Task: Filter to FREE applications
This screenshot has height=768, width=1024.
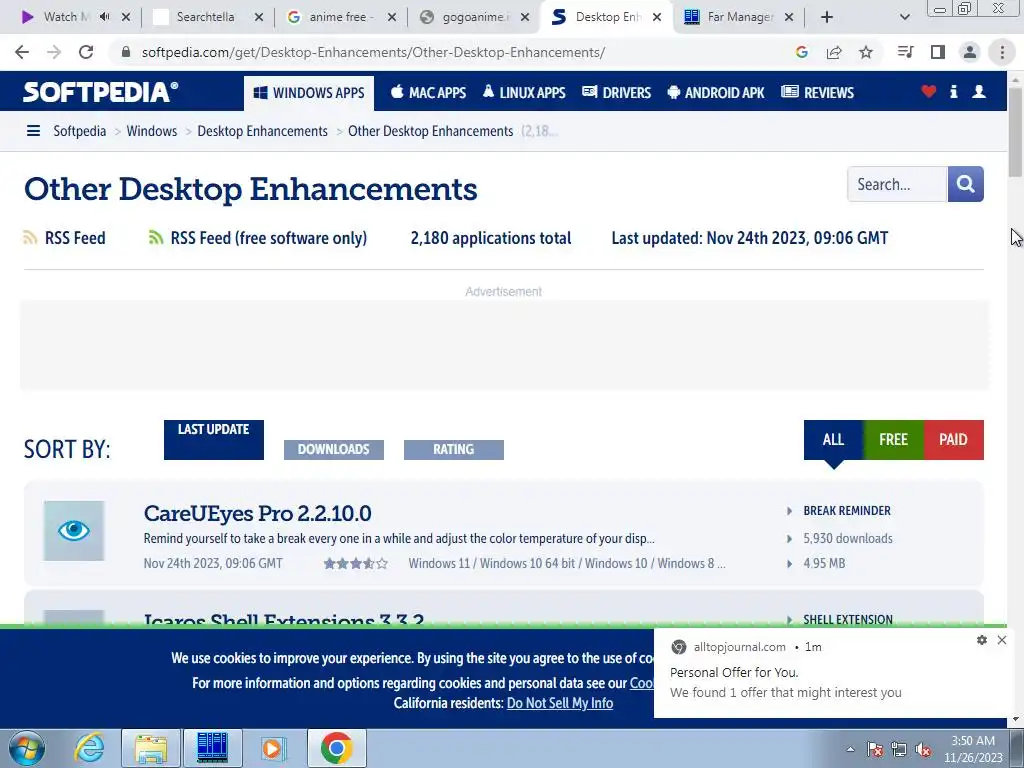Action: click(x=893, y=440)
